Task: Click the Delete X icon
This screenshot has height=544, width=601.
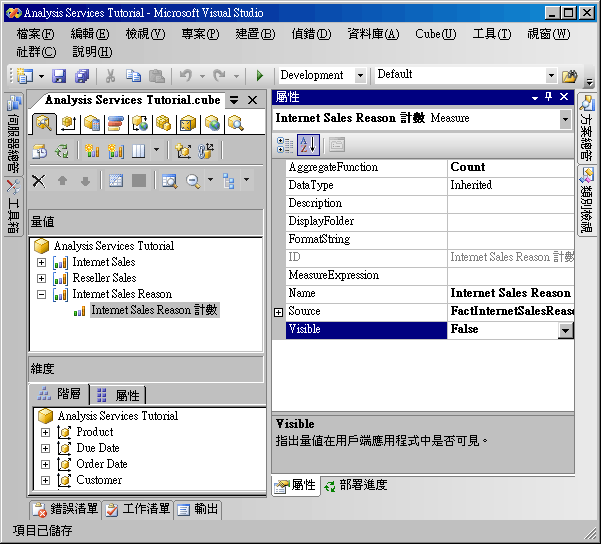Action: pyautogui.click(x=39, y=181)
